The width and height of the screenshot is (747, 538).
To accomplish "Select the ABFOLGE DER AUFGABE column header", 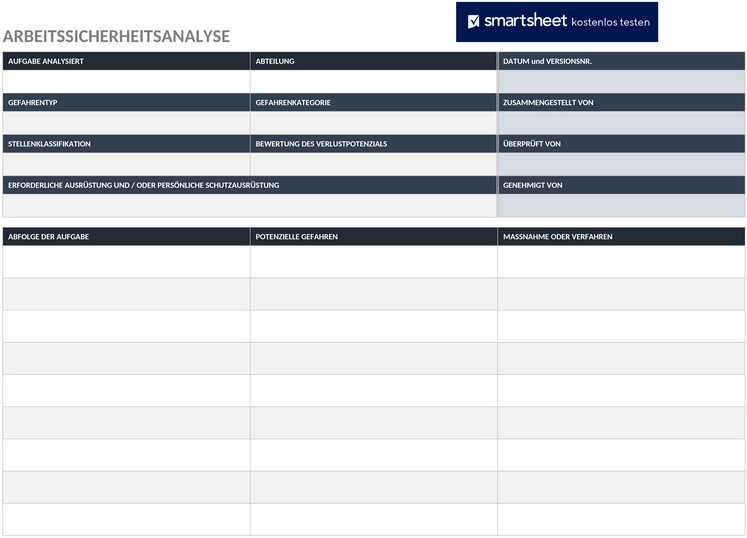I will 126,237.
